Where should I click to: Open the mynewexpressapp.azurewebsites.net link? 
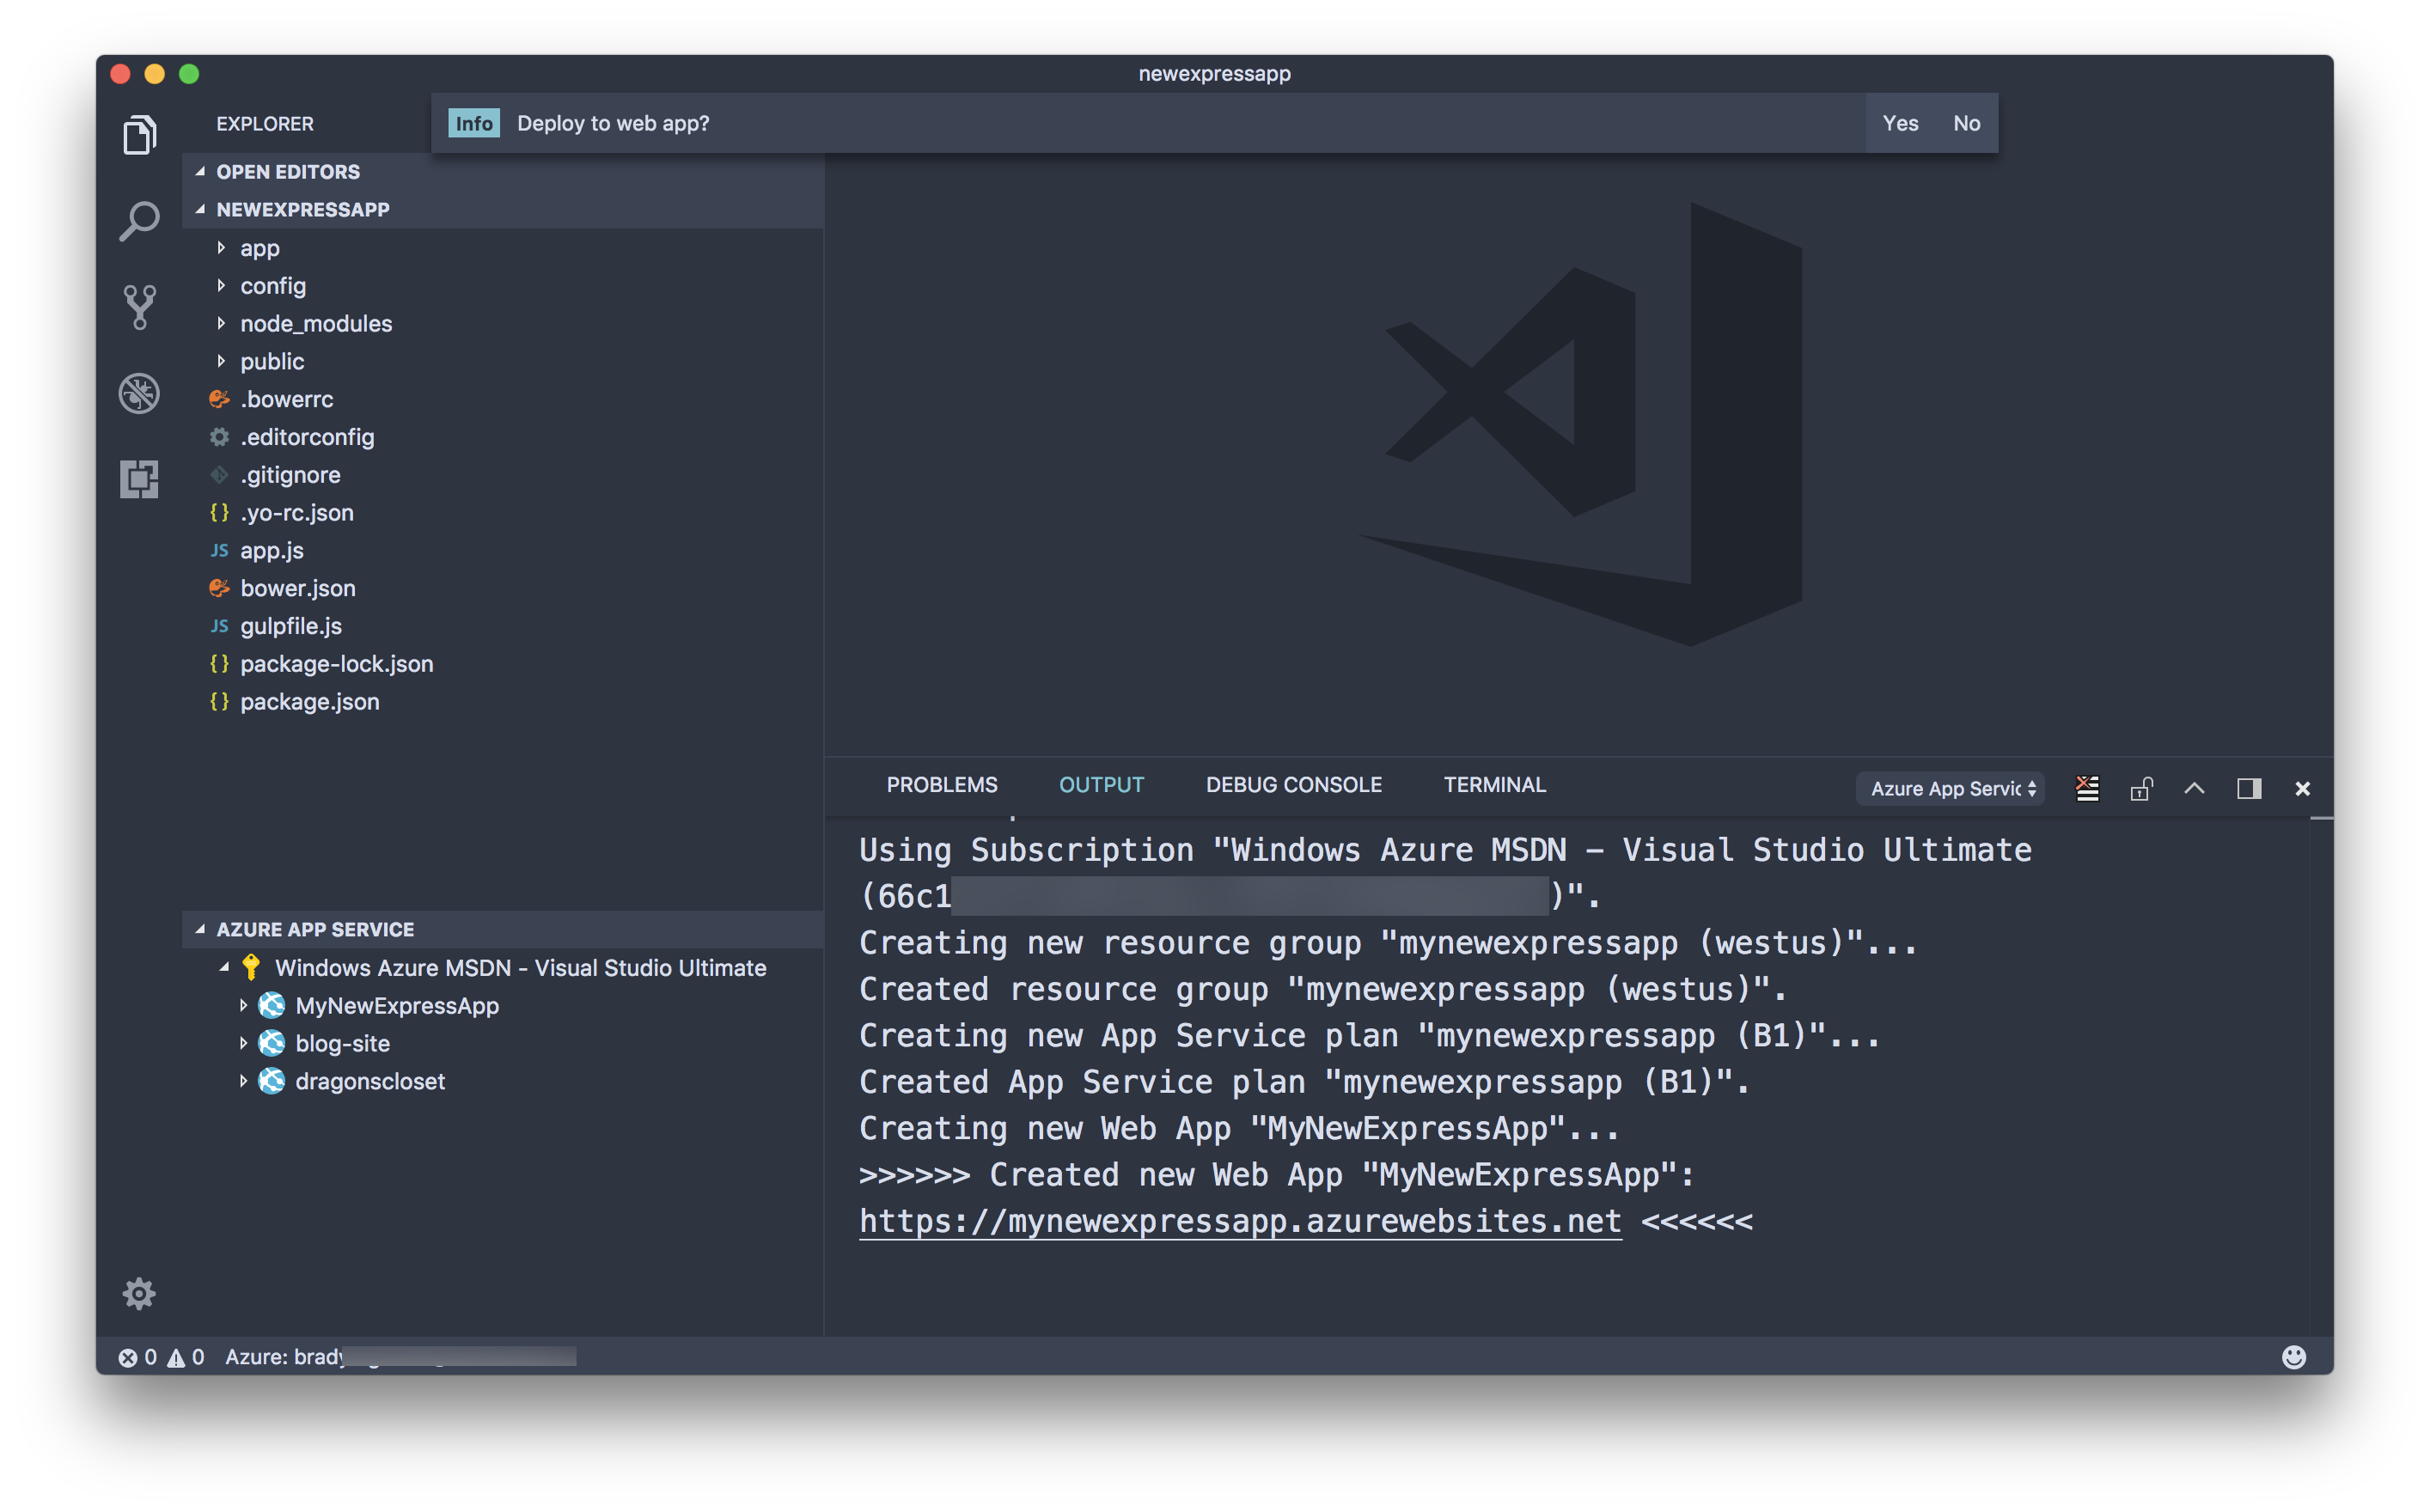click(1240, 1221)
